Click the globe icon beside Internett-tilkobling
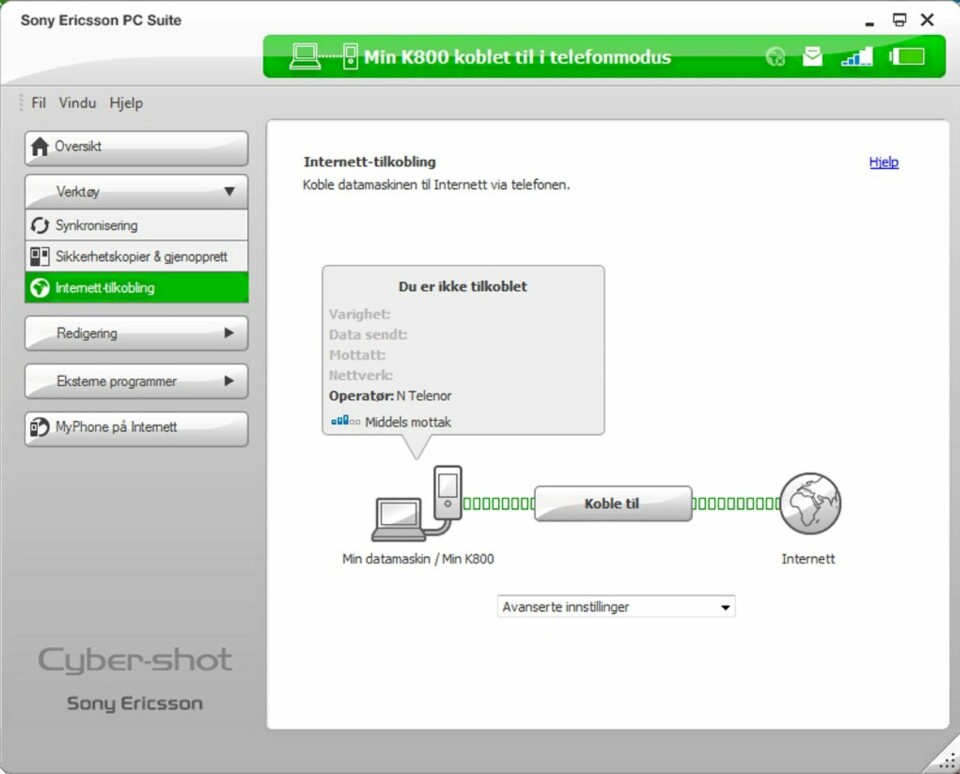The width and height of the screenshot is (960, 774). tap(40, 288)
